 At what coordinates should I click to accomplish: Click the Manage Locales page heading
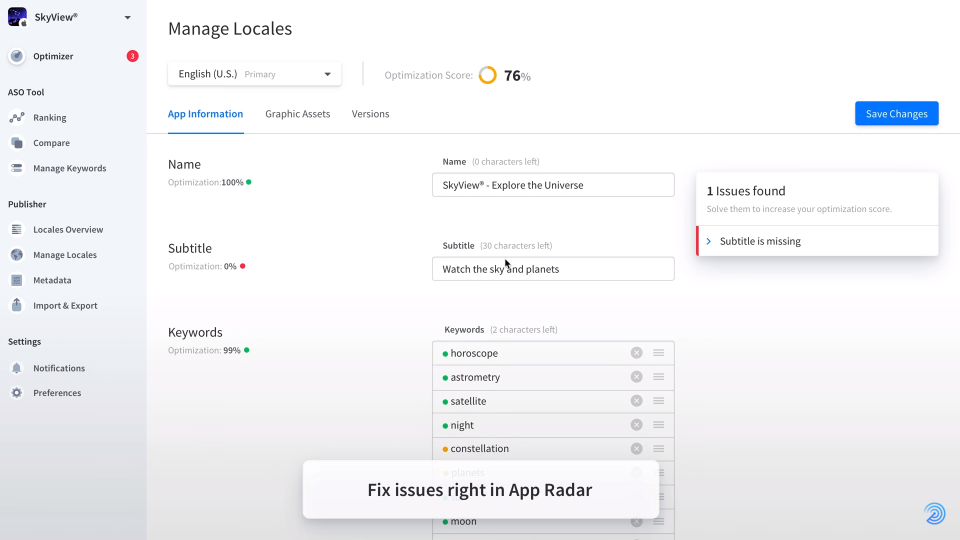coord(230,29)
